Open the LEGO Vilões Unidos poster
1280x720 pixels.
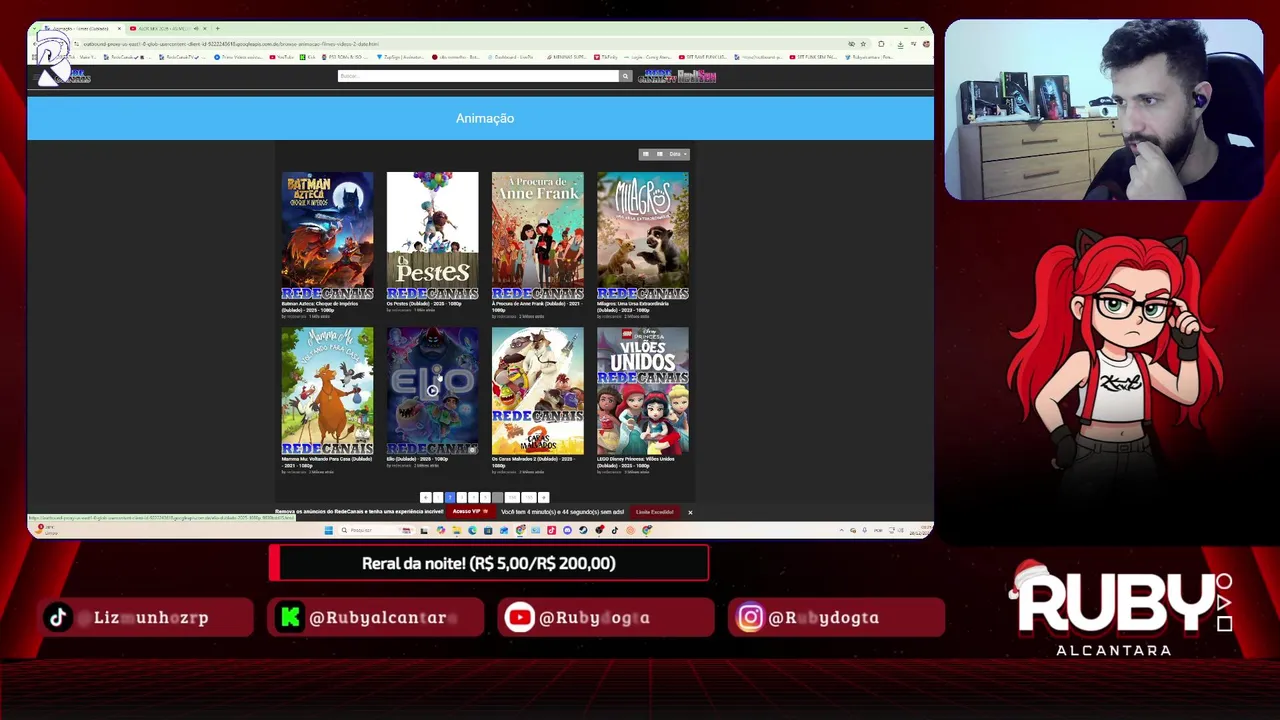(x=642, y=391)
